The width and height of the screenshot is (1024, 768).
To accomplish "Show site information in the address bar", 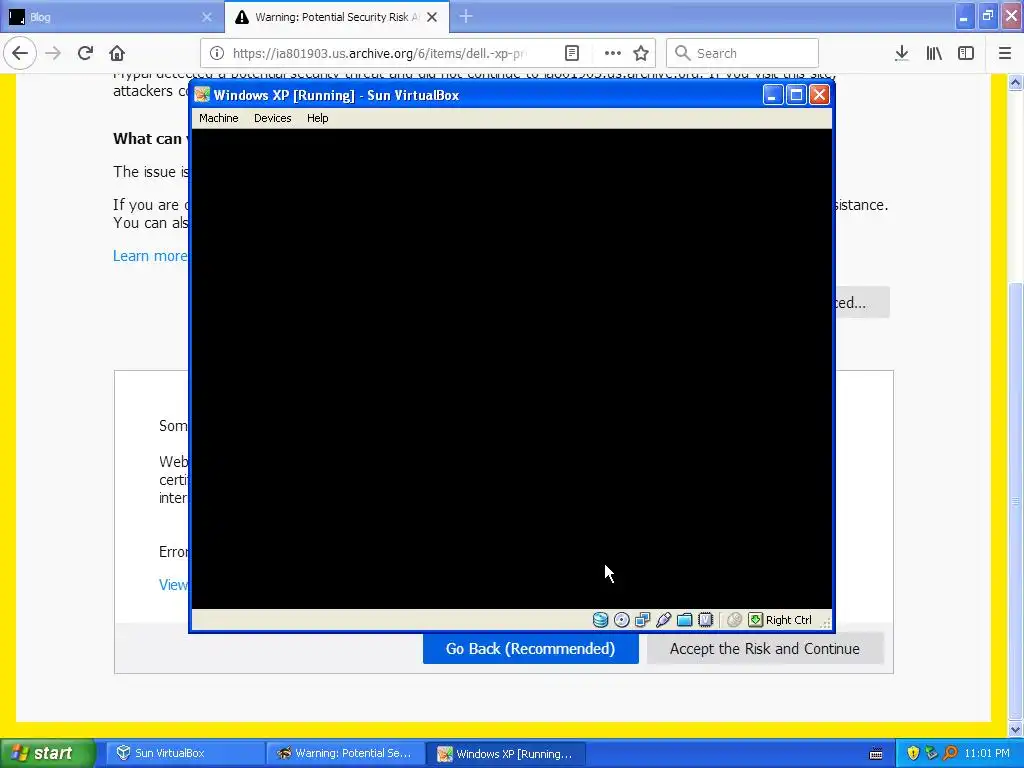I will pos(217,53).
